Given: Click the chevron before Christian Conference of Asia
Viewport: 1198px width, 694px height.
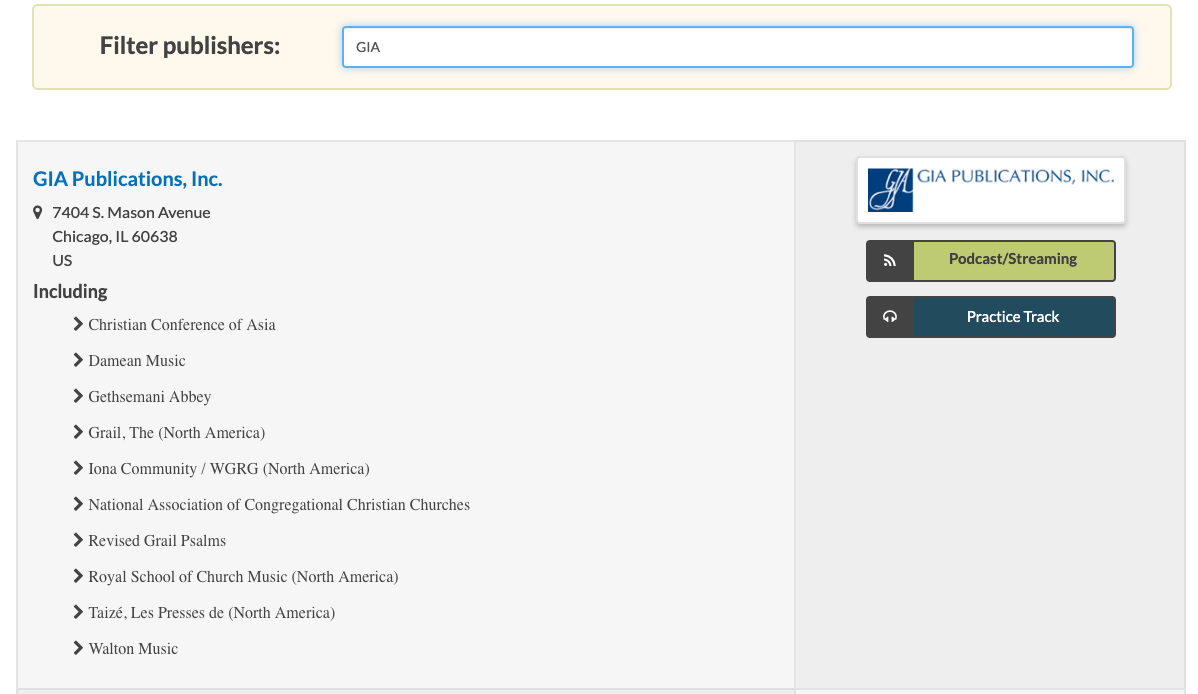Looking at the screenshot, I should coord(78,324).
